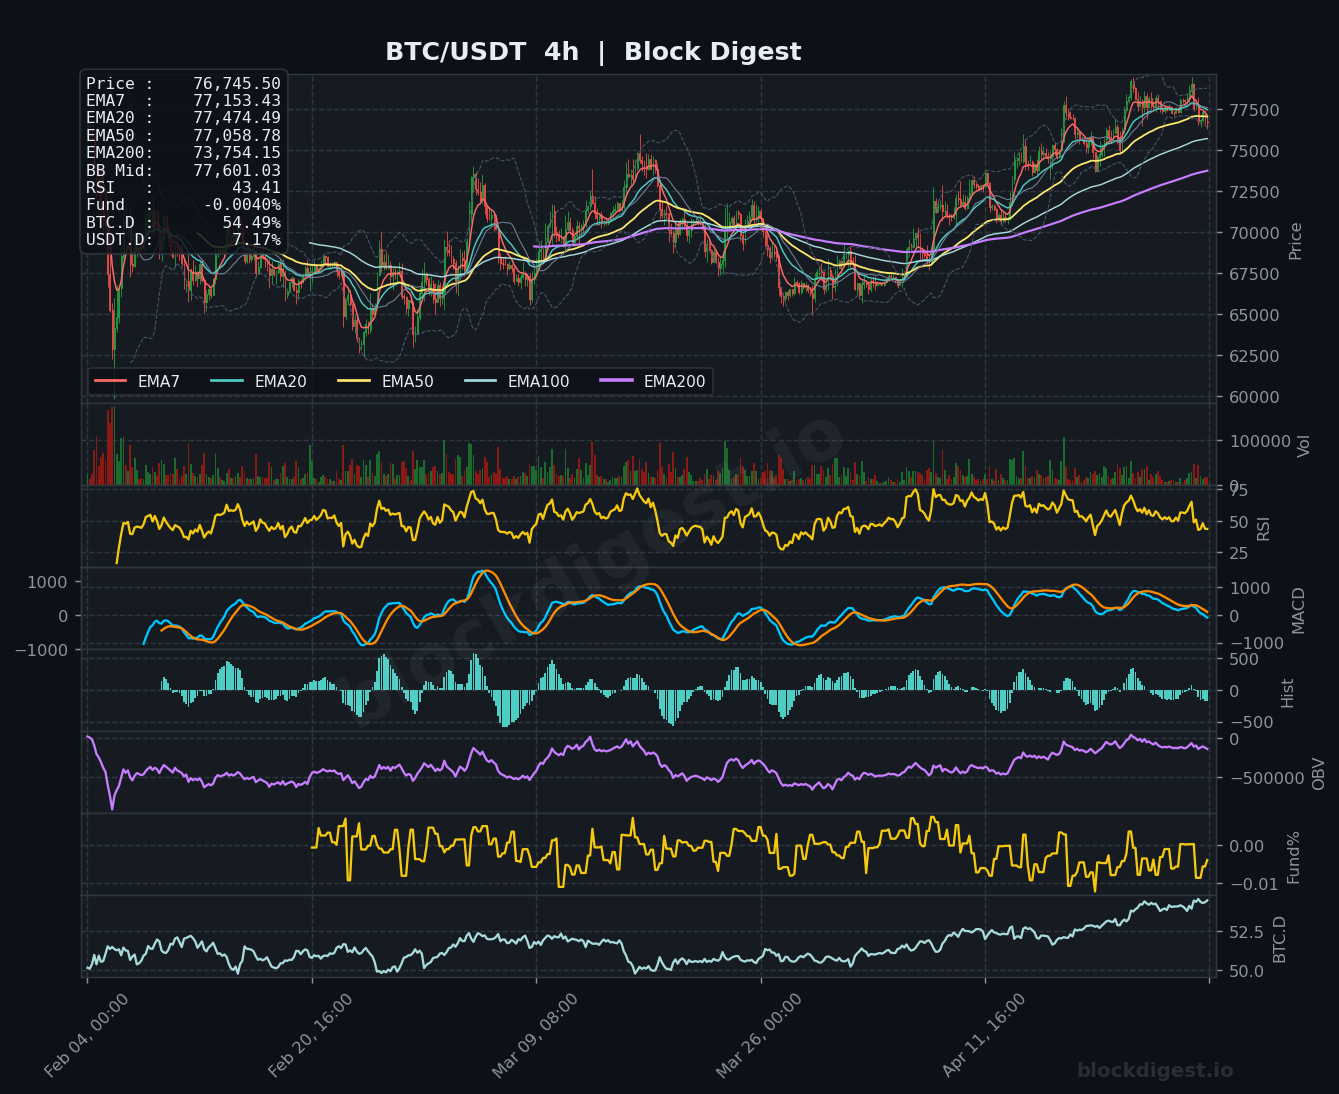Click the USDT.D value 7.17%
The image size is (1339, 1094).
click(256, 240)
